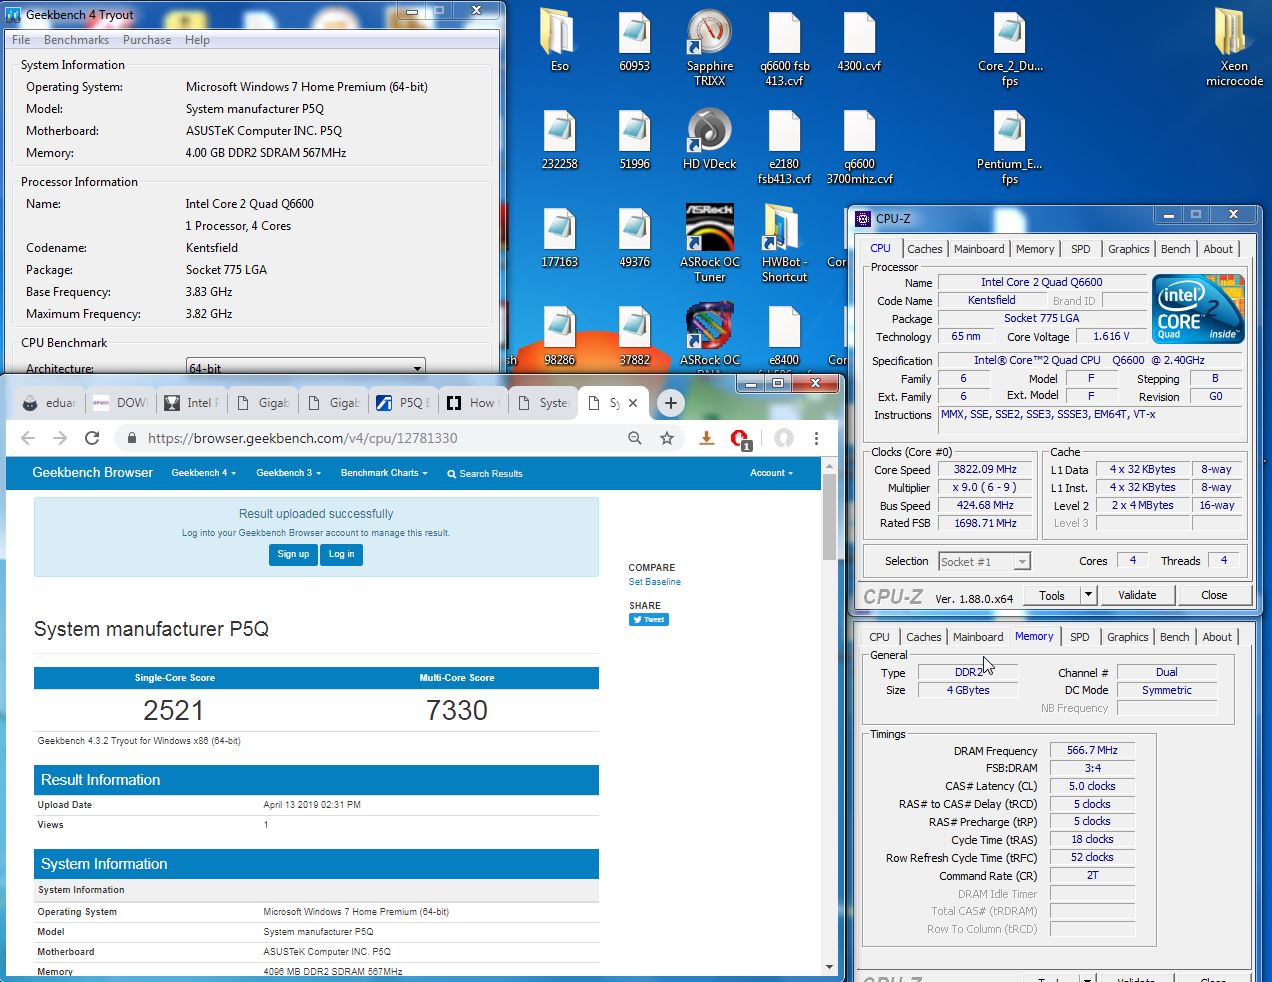The image size is (1272, 982).
Task: Open the Purchase menu in Geekbench 4
Action: click(x=147, y=40)
